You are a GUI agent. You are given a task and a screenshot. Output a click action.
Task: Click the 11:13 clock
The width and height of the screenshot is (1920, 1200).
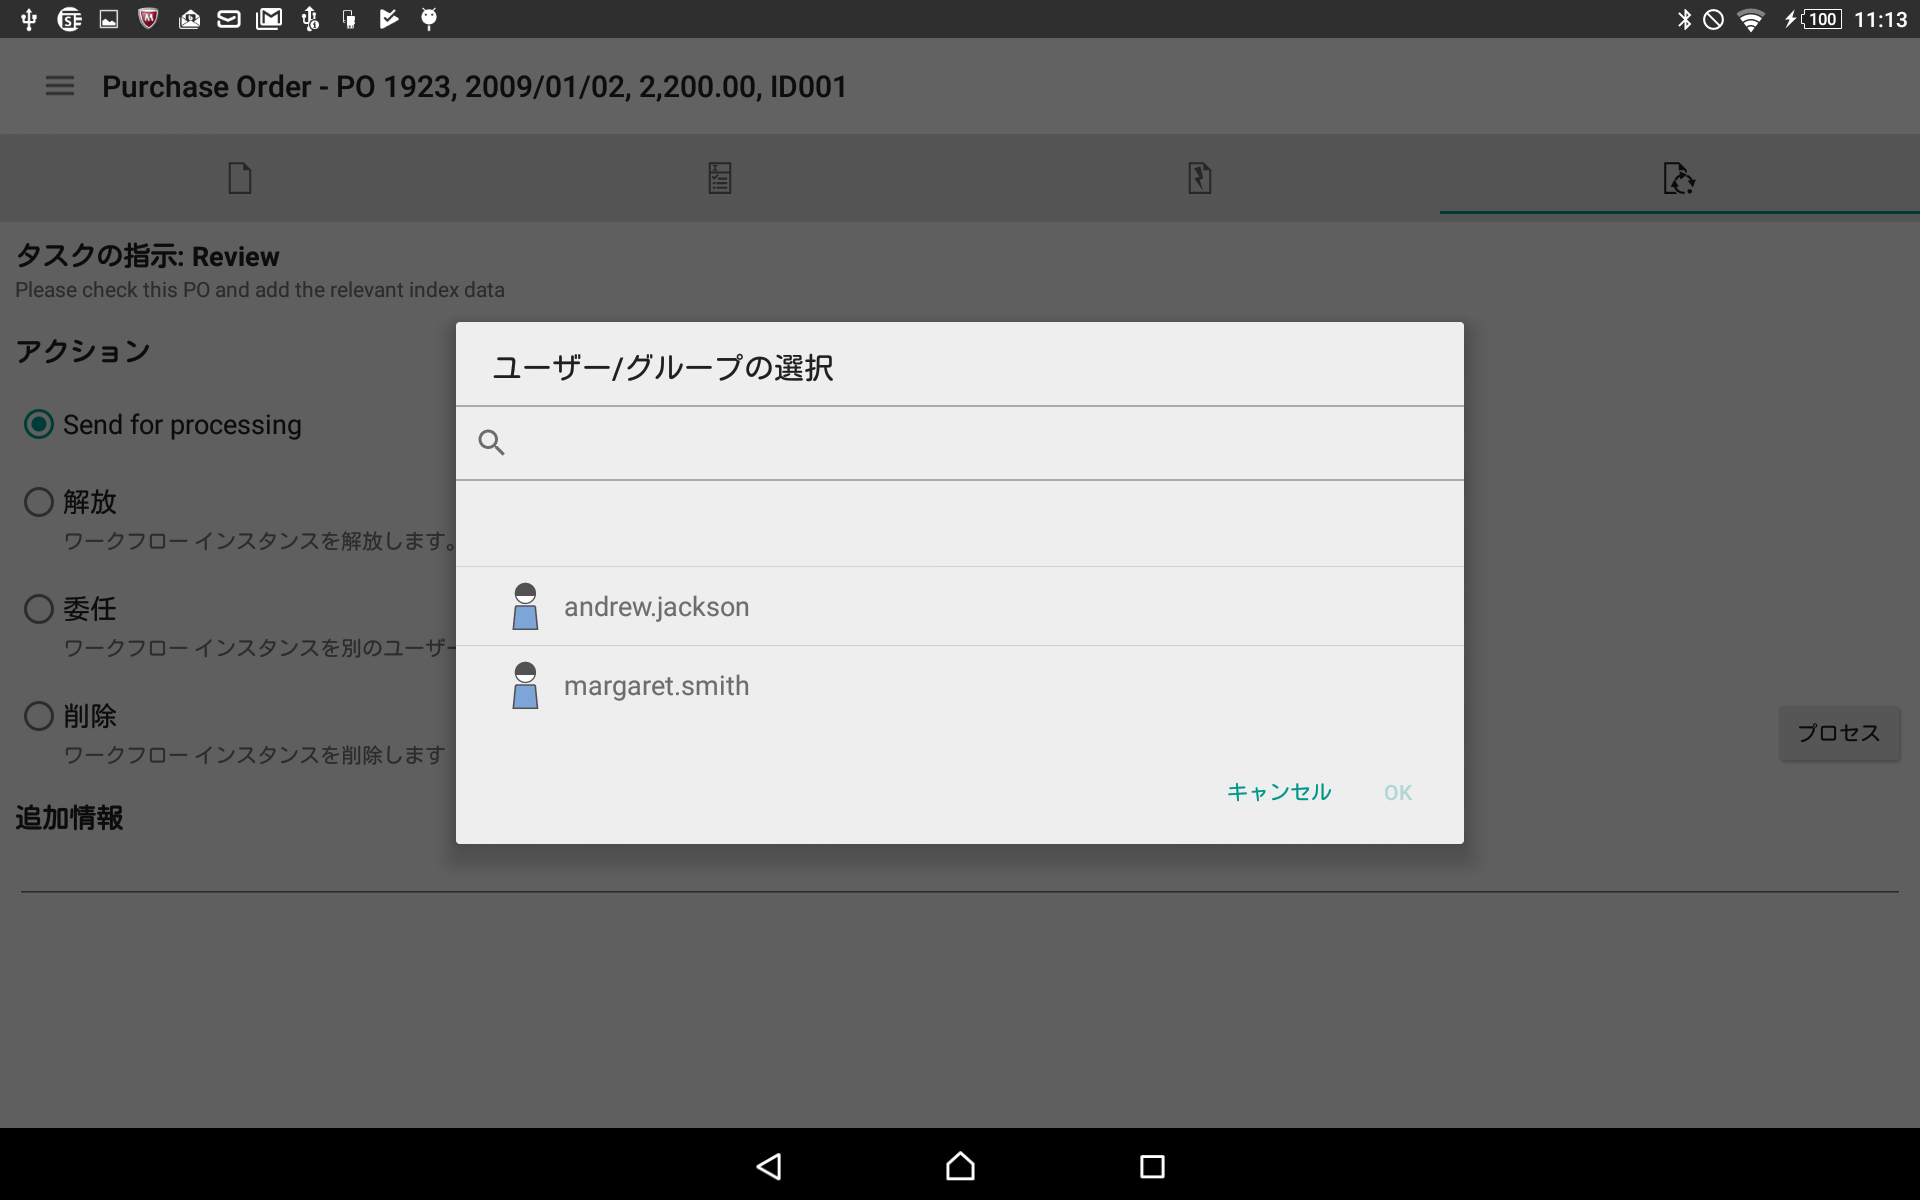1880,19
